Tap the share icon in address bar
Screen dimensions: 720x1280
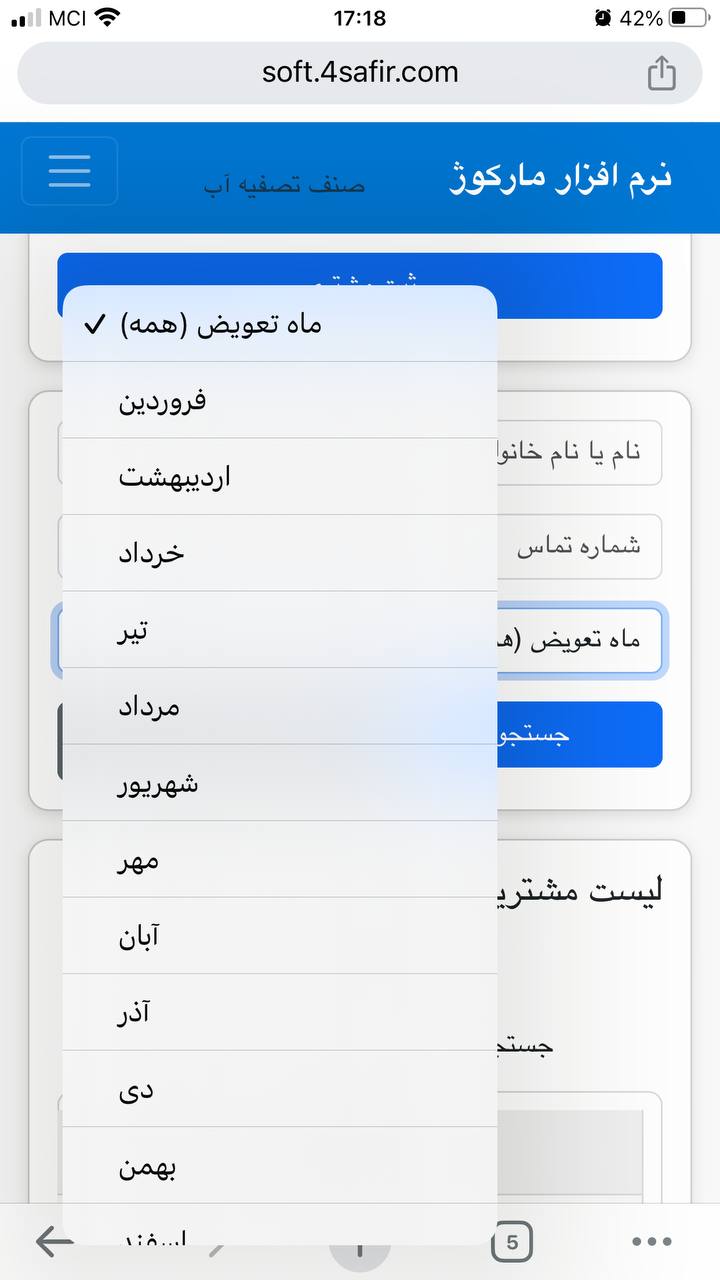[661, 73]
